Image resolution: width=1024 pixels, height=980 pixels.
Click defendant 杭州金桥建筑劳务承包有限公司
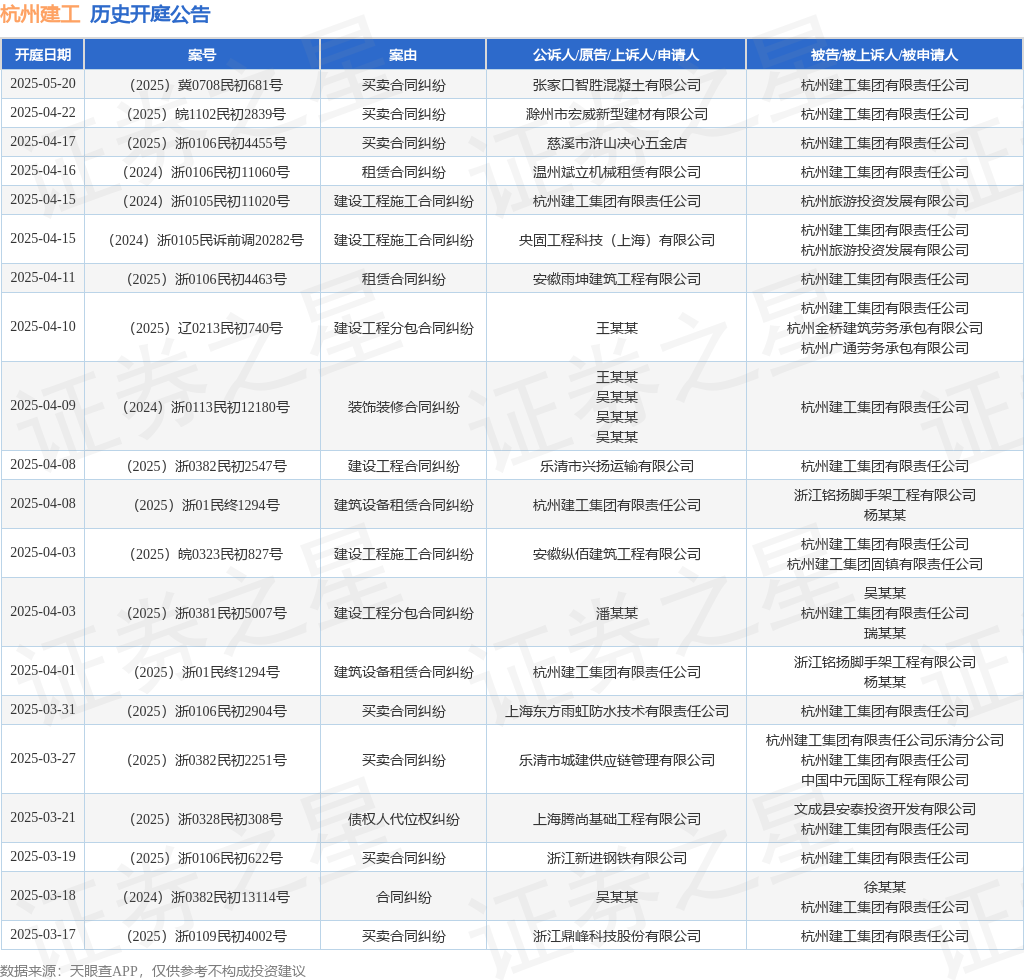click(885, 328)
